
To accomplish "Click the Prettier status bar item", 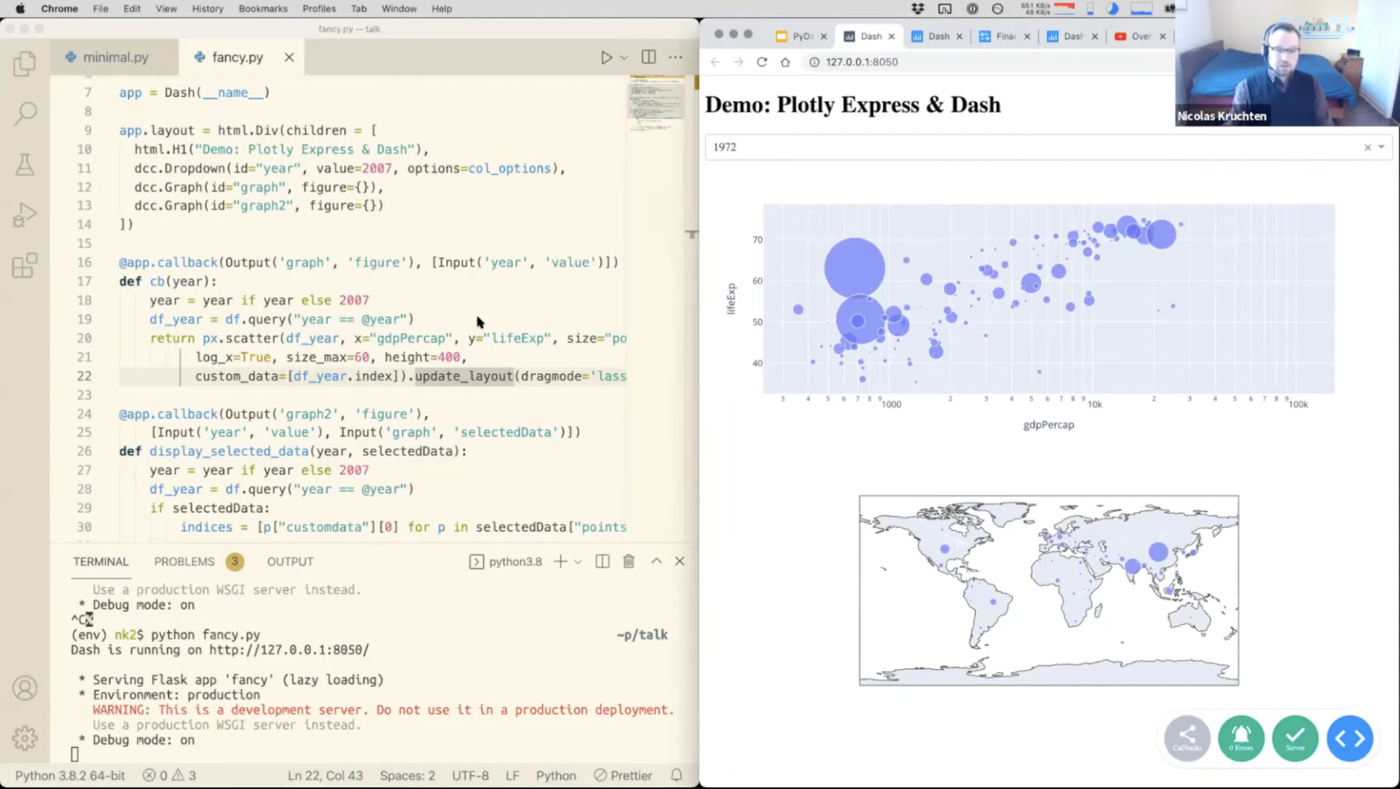I will click(623, 775).
